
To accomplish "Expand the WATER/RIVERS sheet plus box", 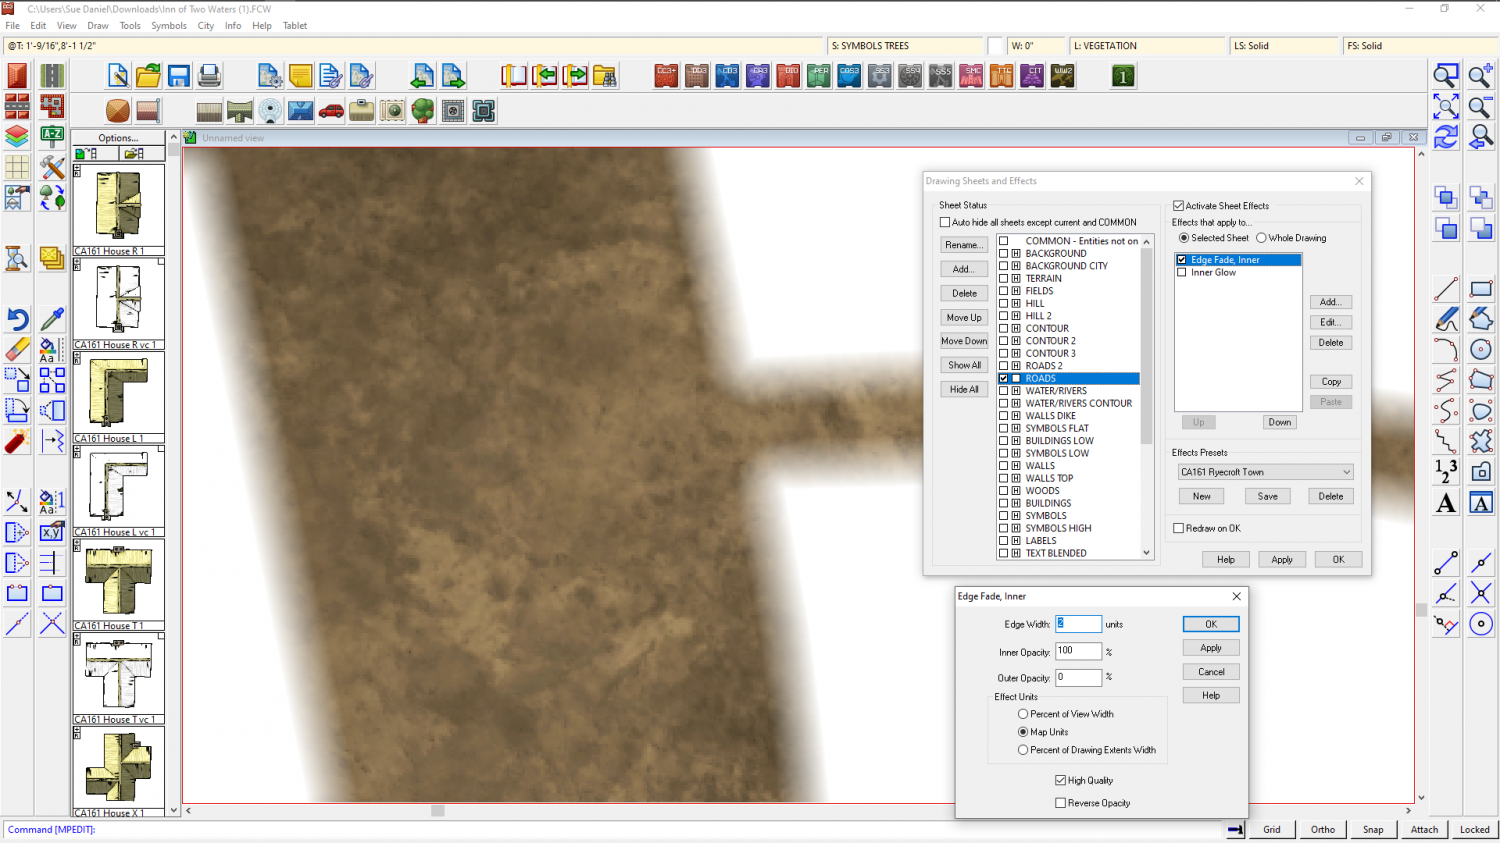I will click(x=1016, y=391).
